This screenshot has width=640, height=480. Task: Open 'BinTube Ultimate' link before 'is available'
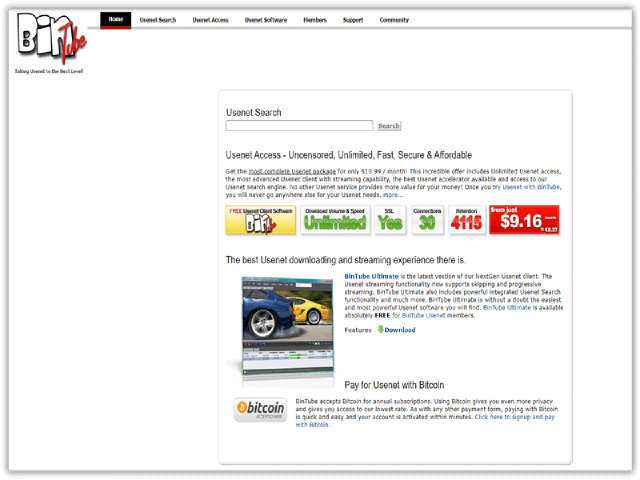point(507,308)
